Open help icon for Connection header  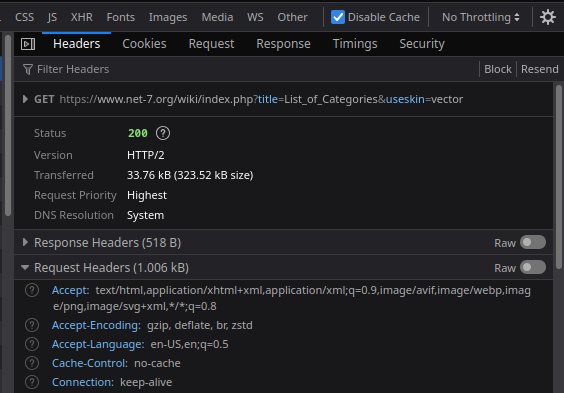[32, 382]
